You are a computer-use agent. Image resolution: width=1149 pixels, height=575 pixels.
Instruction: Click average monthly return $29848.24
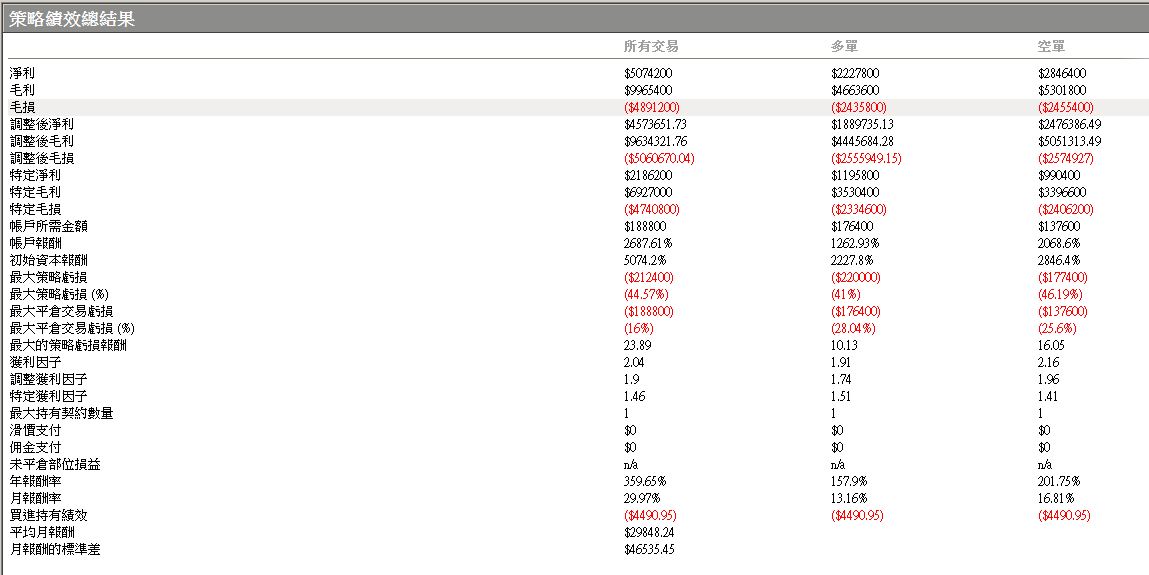(x=649, y=532)
